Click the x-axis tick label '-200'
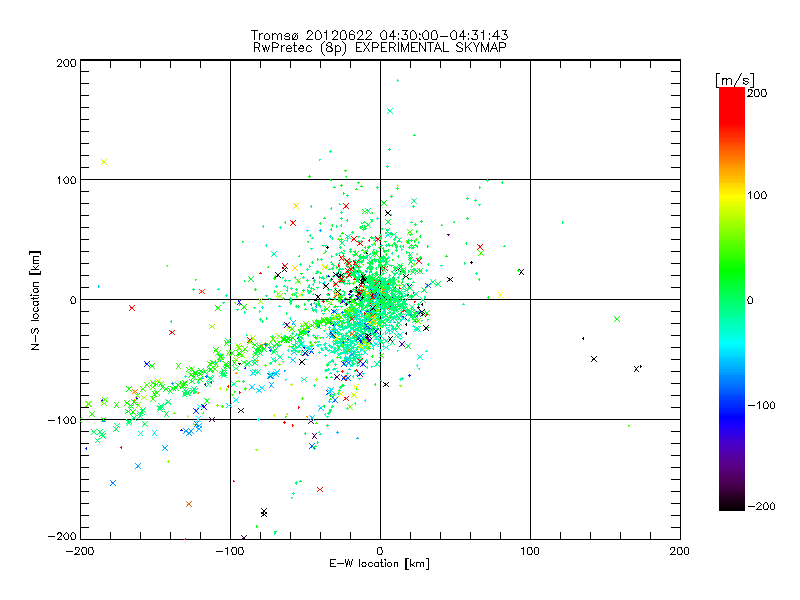 (x=80, y=551)
